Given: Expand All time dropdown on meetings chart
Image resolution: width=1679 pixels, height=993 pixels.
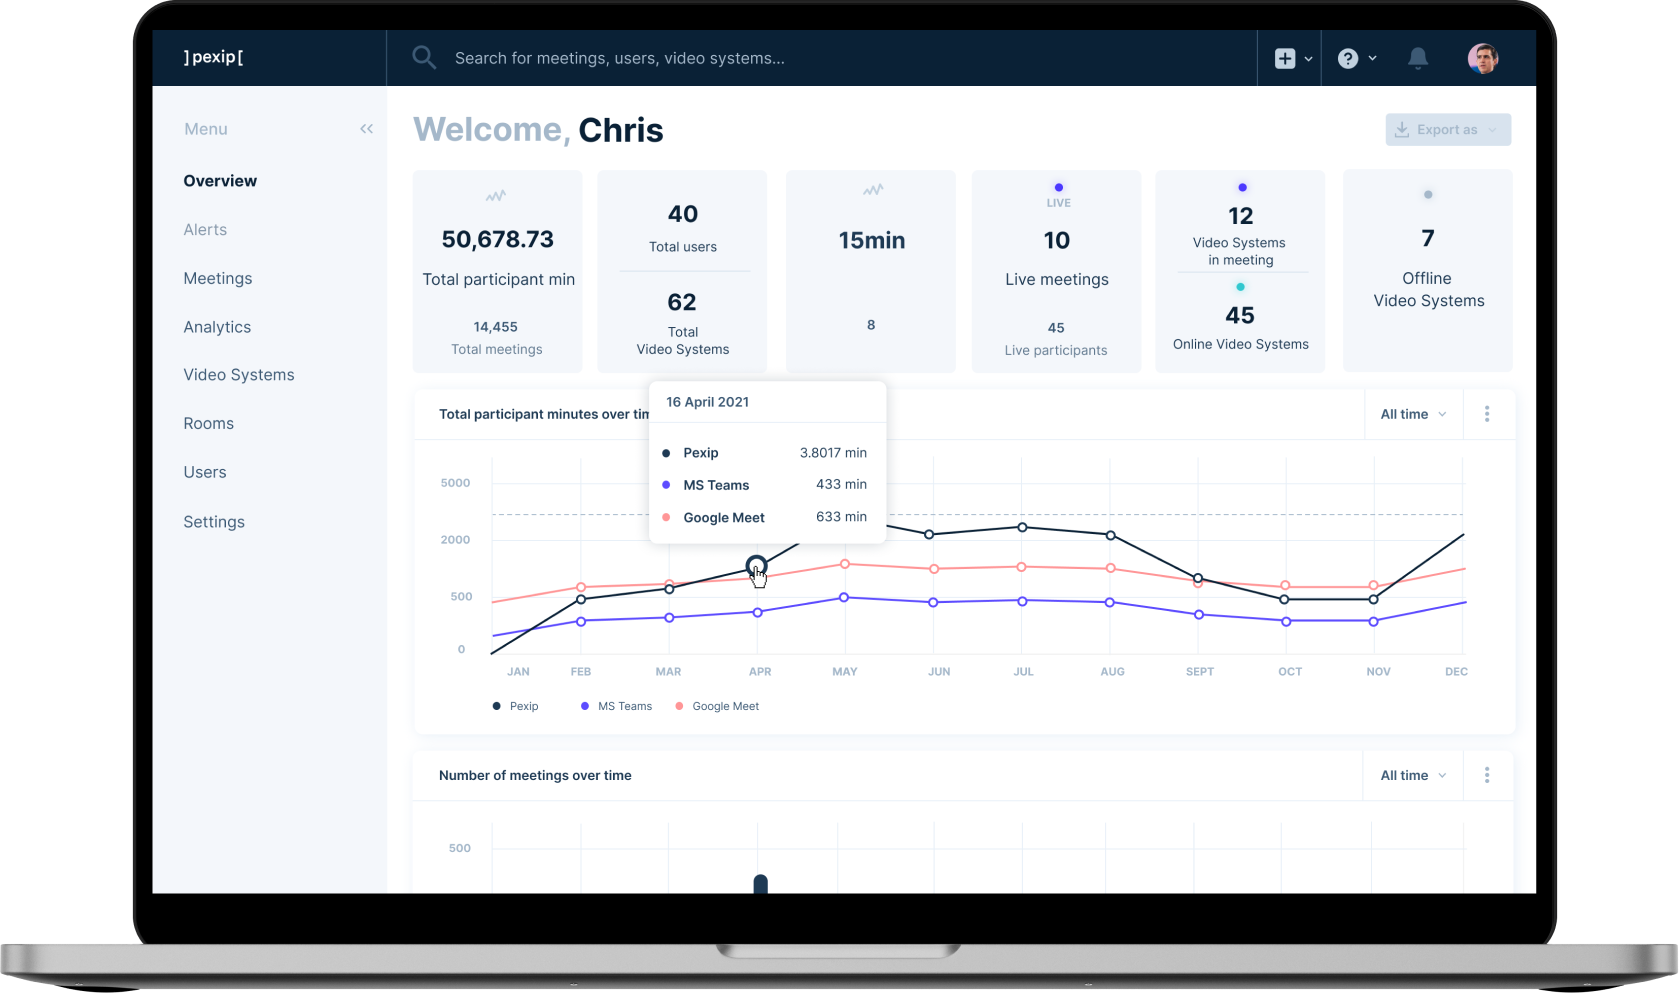Looking at the screenshot, I should pyautogui.click(x=1413, y=775).
